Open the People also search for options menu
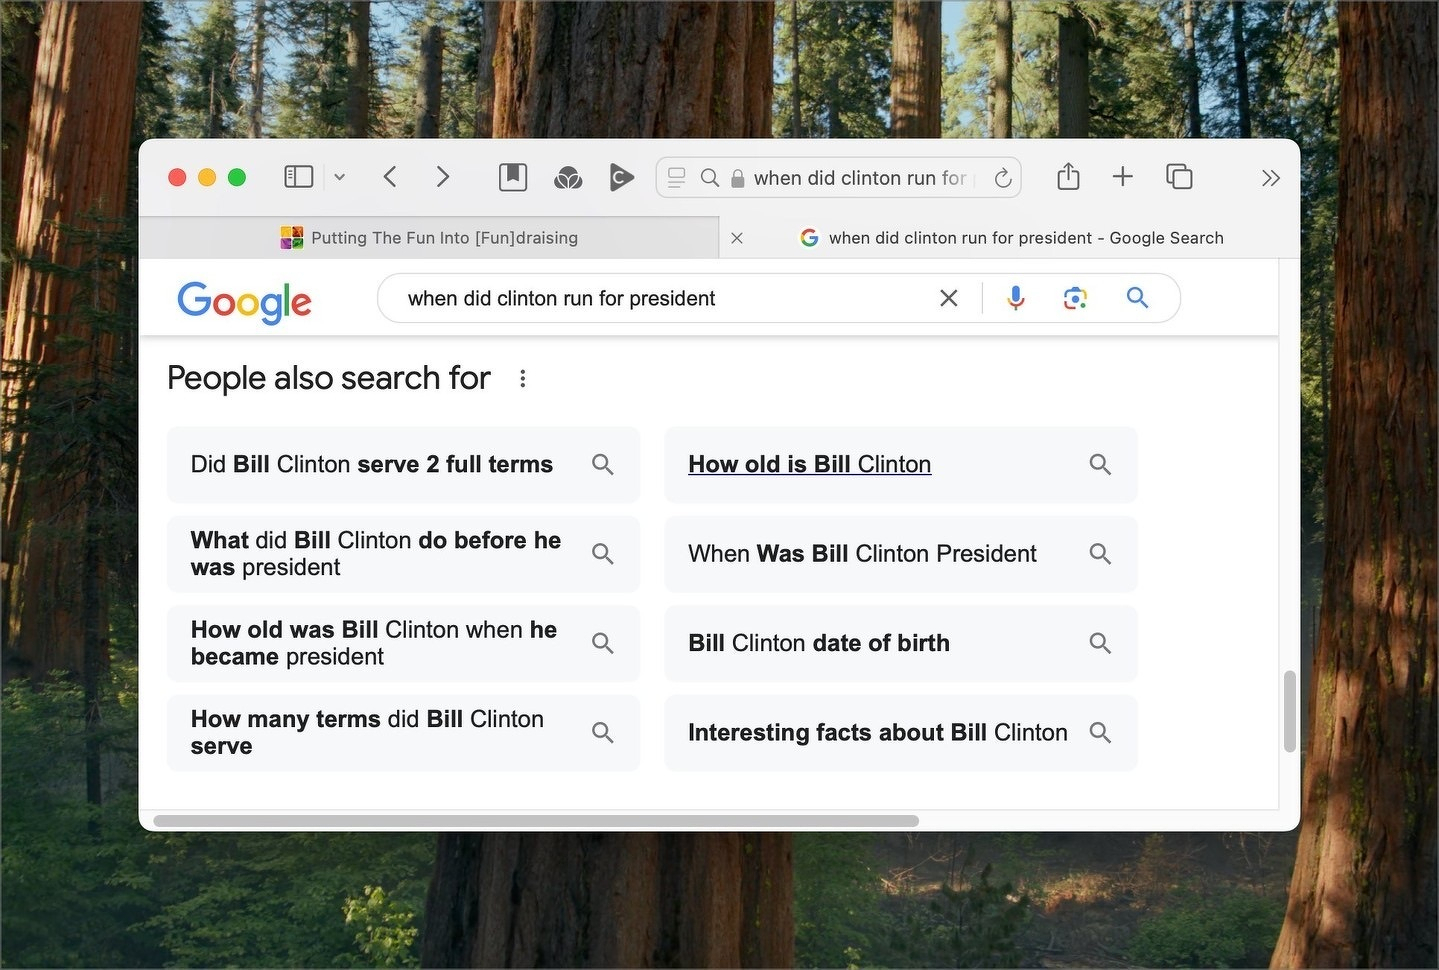 522,378
